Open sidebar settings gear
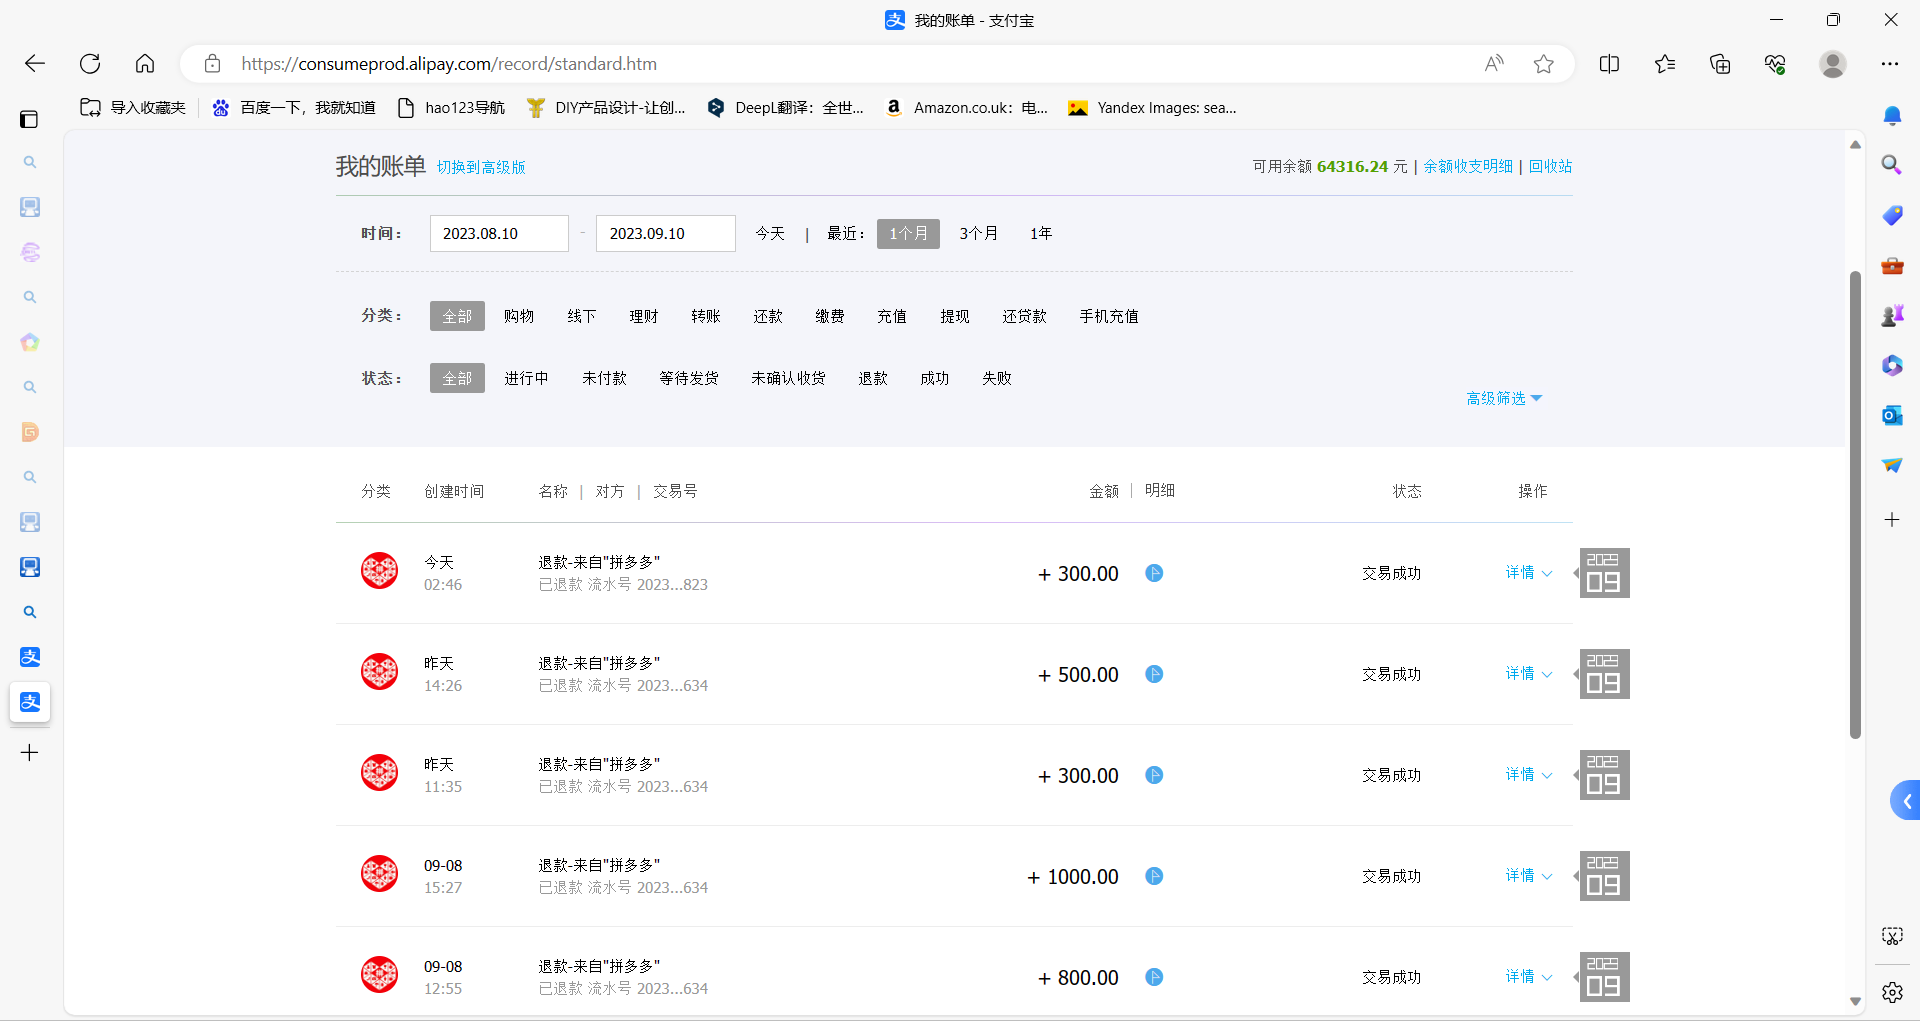 pyautogui.click(x=1892, y=992)
